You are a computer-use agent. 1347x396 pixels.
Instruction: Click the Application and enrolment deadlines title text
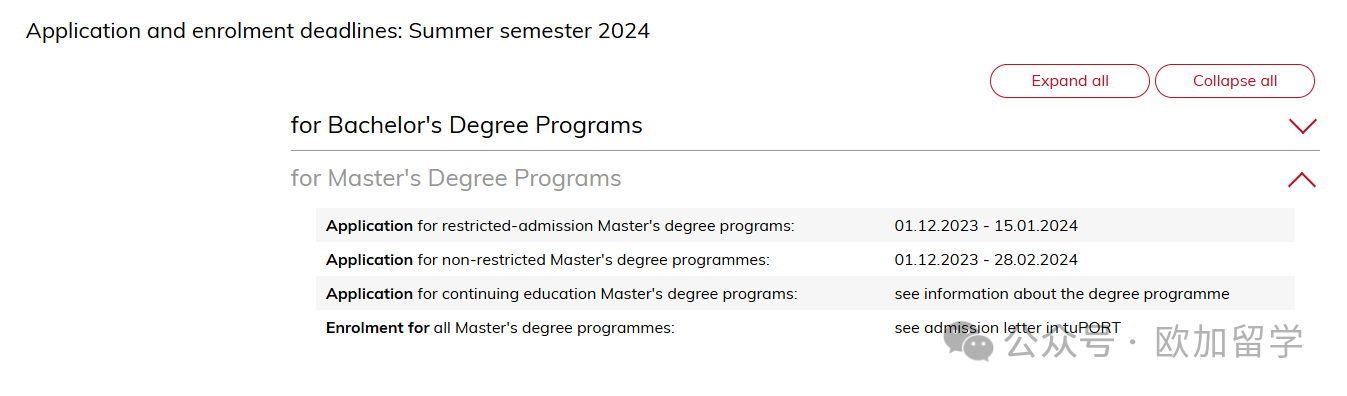point(213,31)
